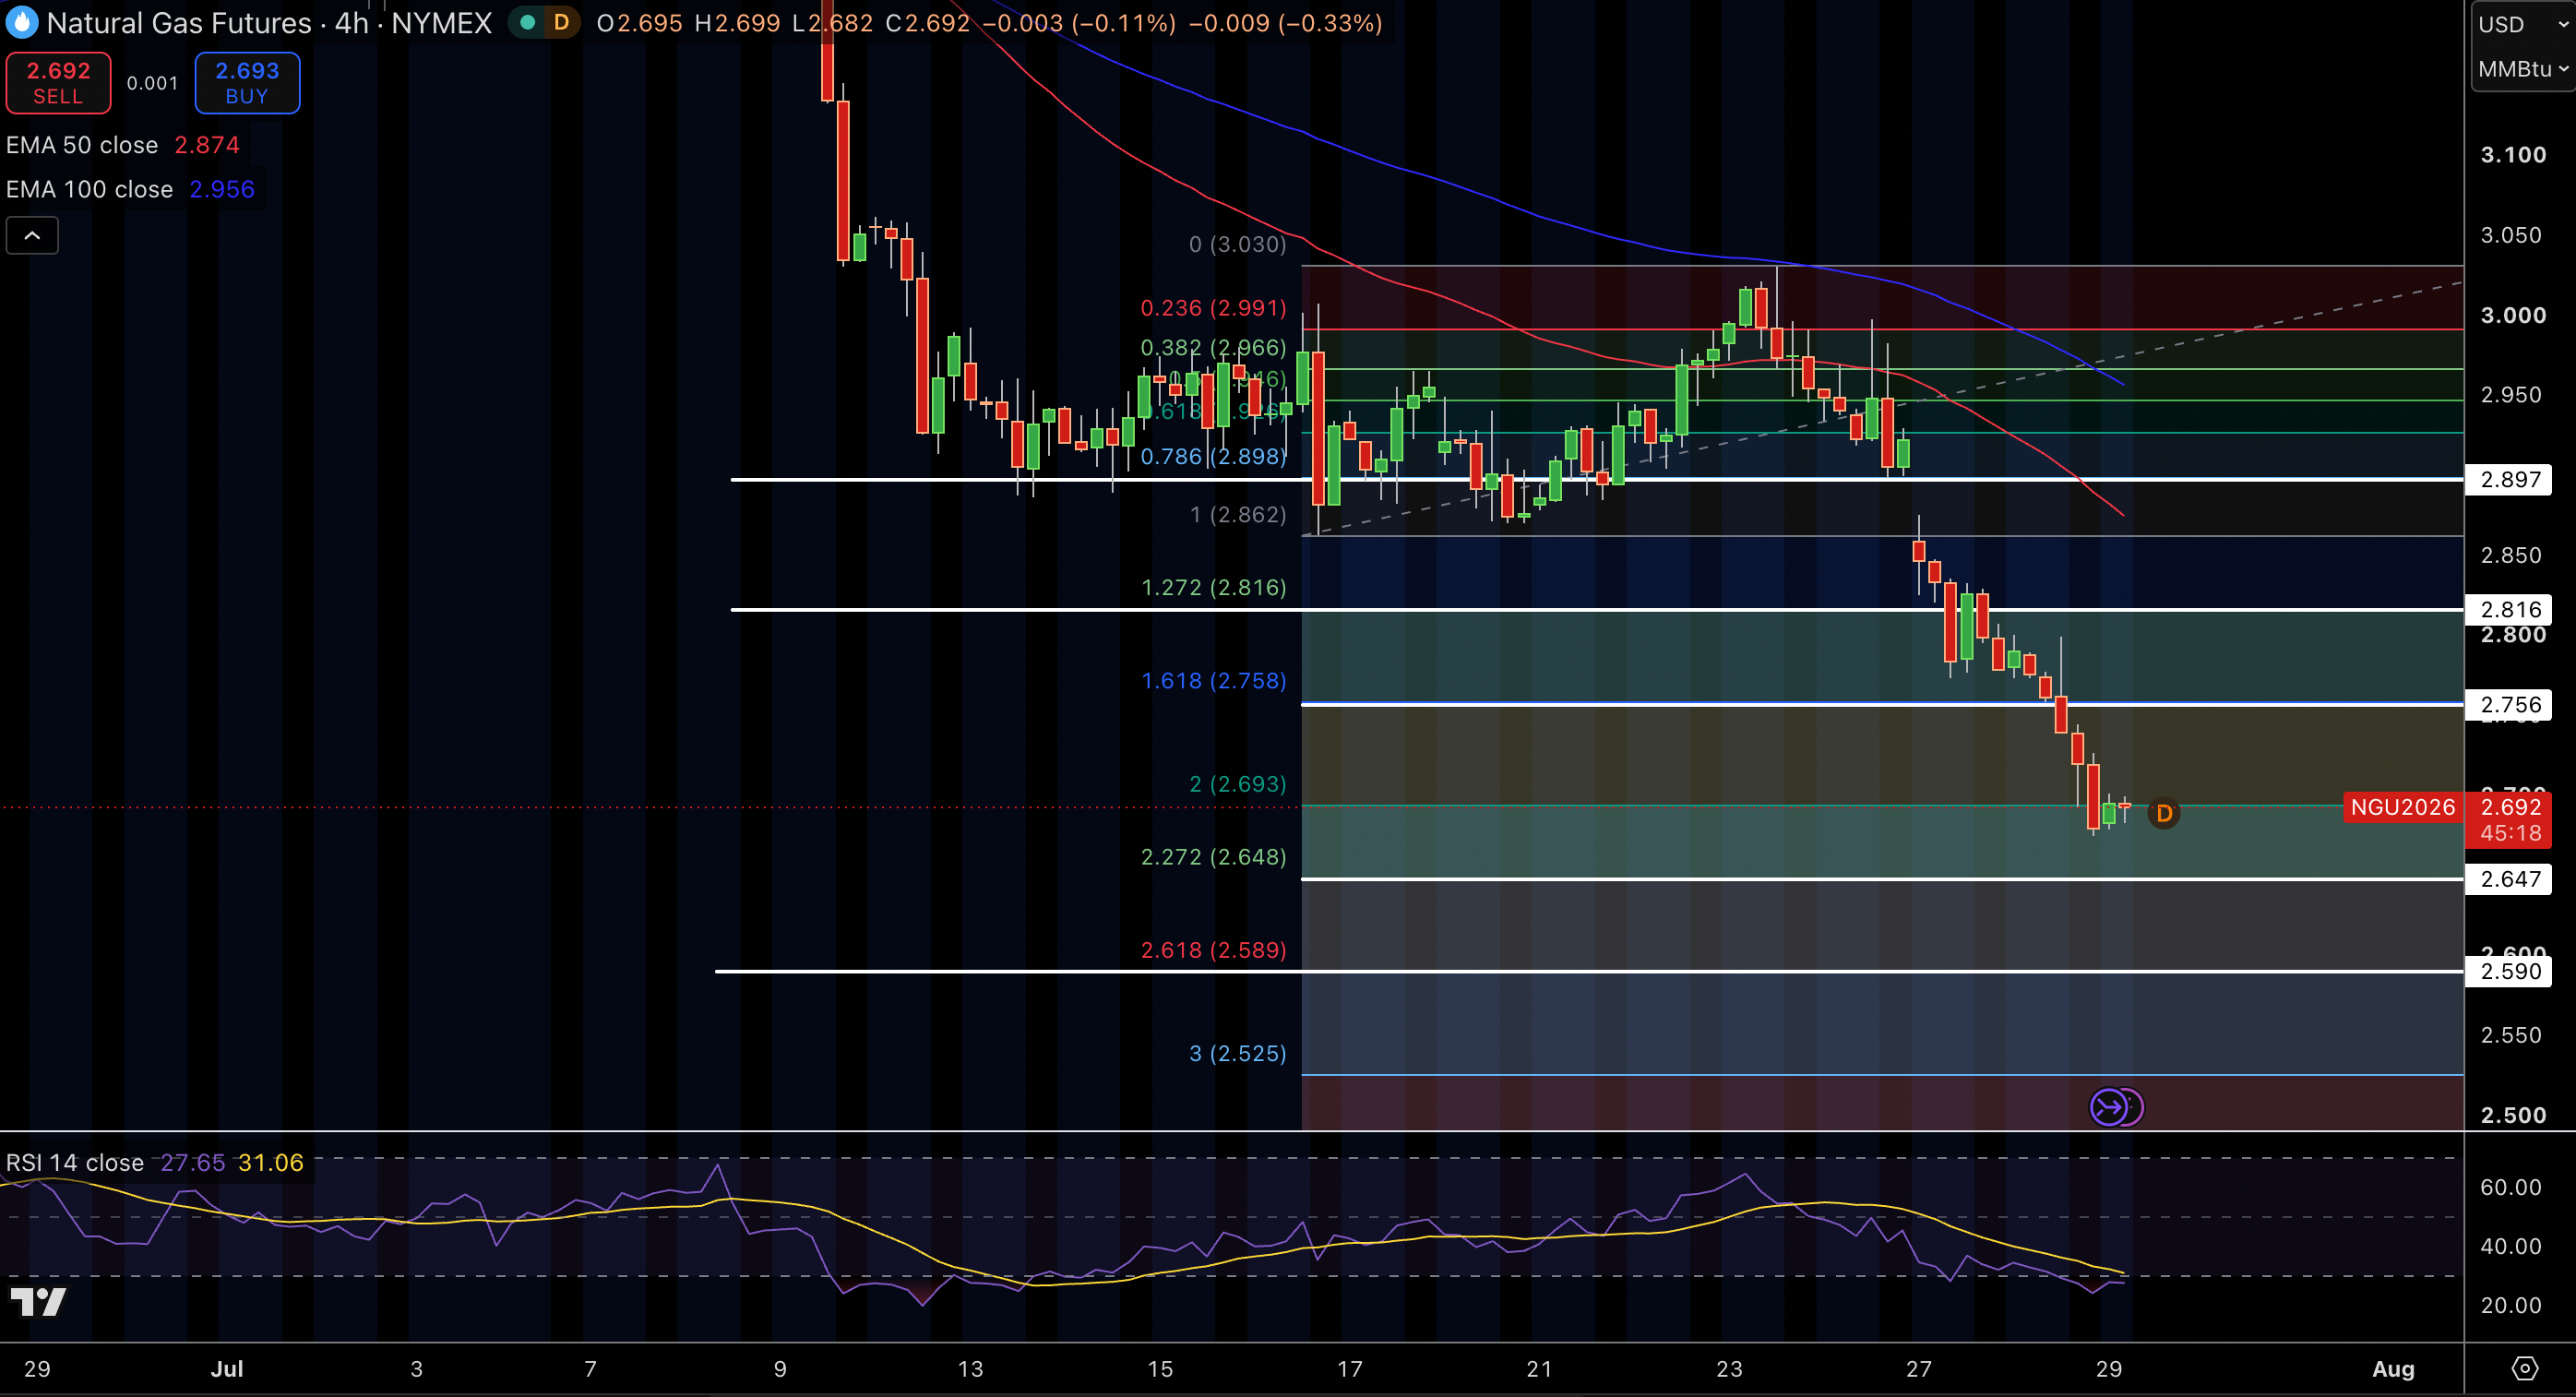Select the EMA 100 close indicator label

click(x=90, y=189)
